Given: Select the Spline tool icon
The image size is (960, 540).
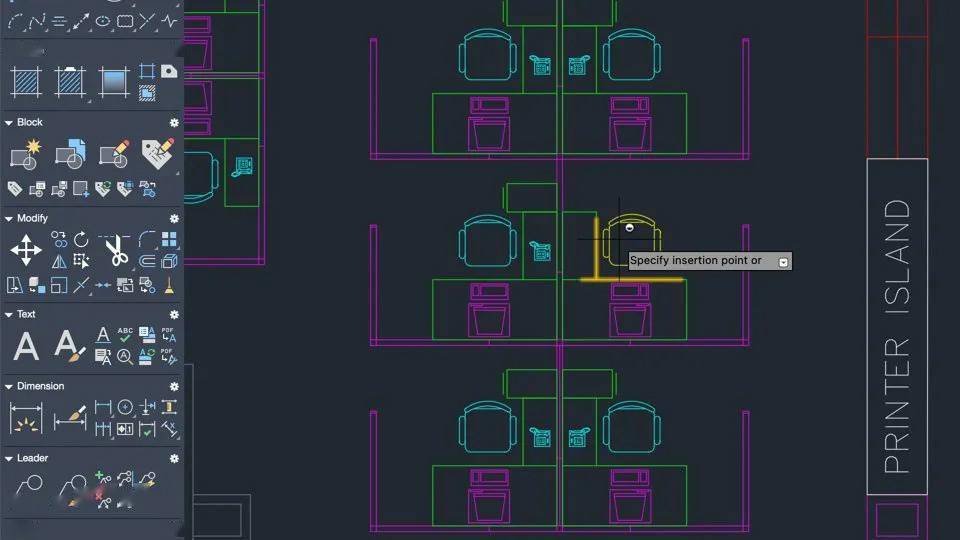Looking at the screenshot, I should coord(37,22).
